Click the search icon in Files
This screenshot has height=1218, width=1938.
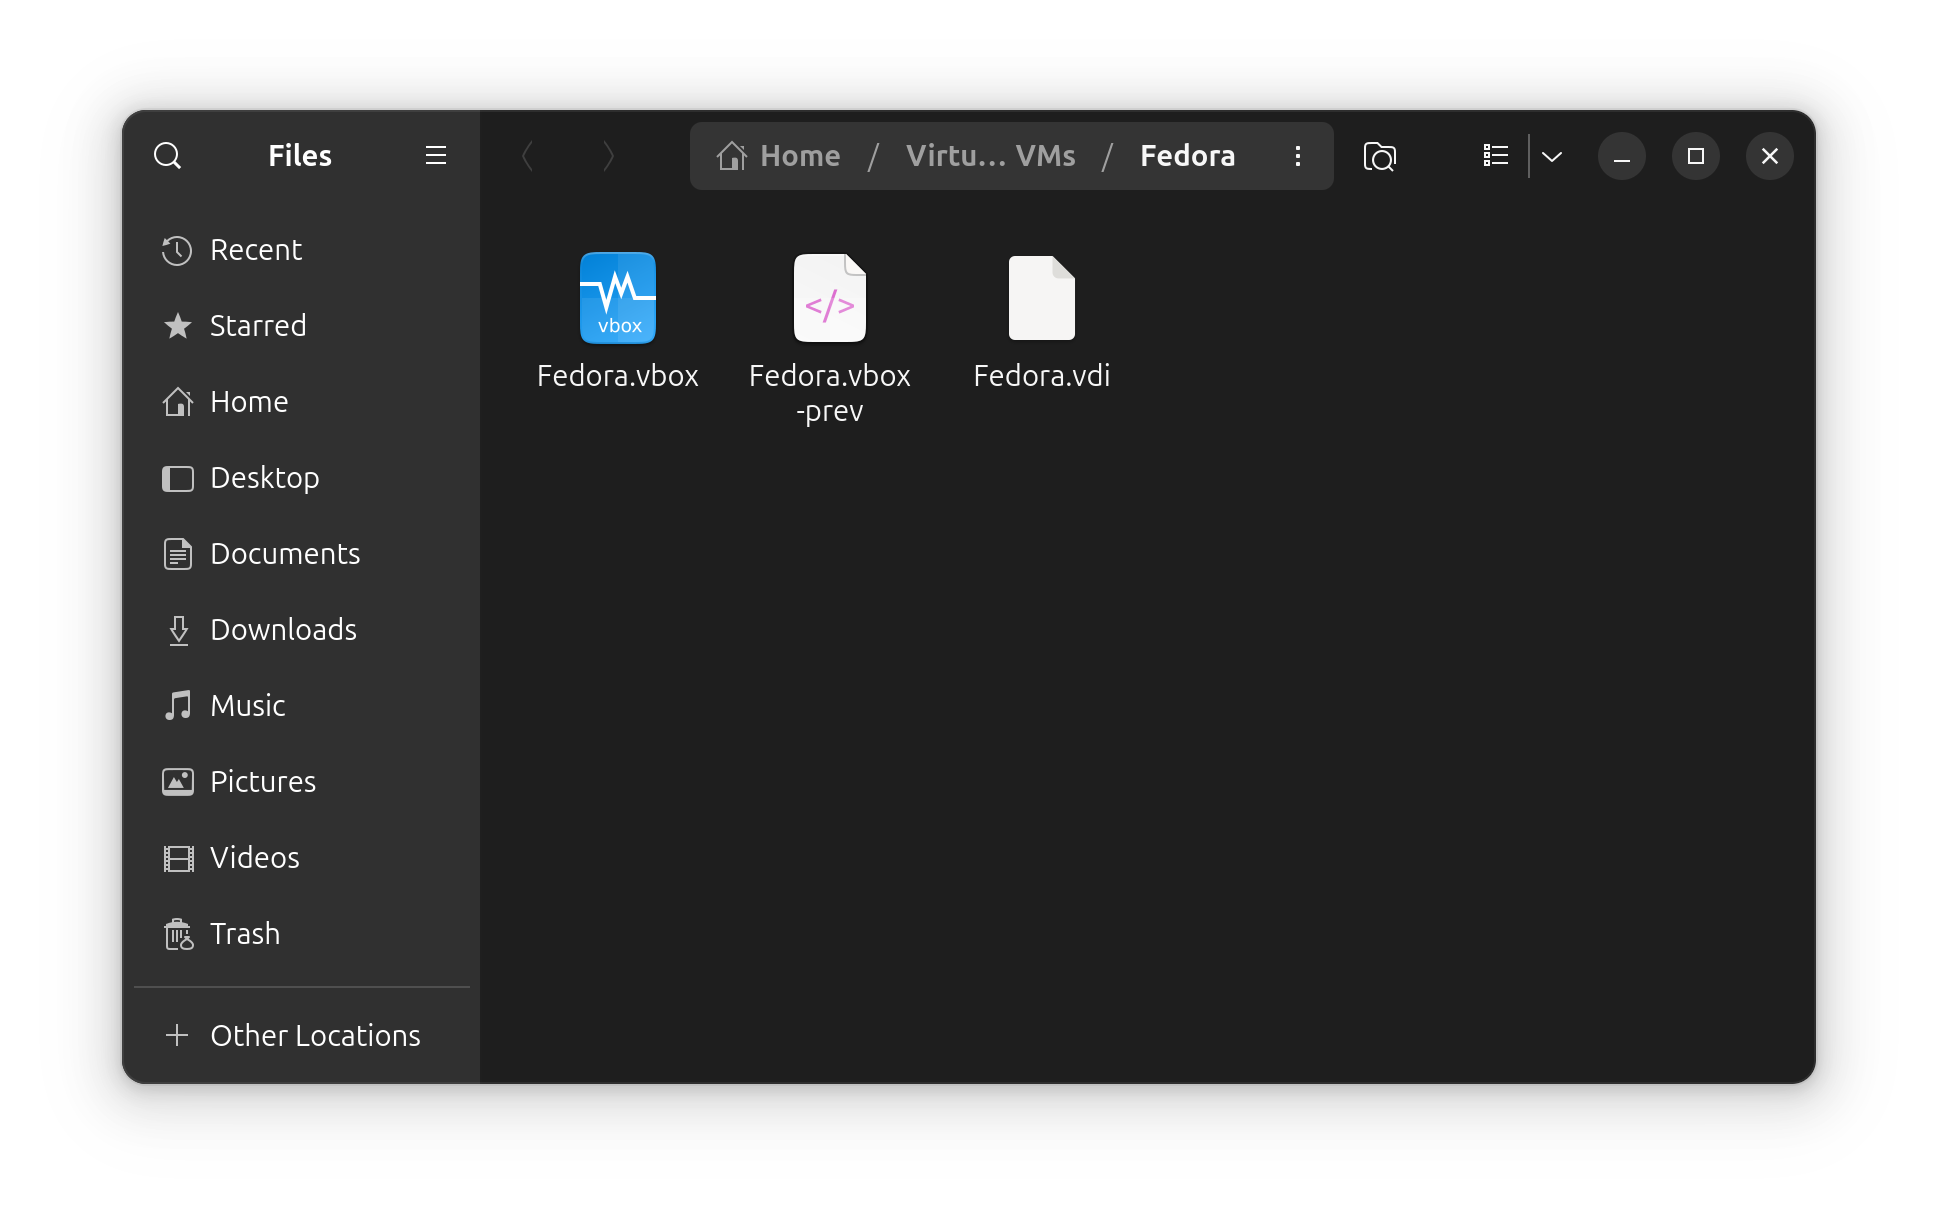tap(168, 156)
